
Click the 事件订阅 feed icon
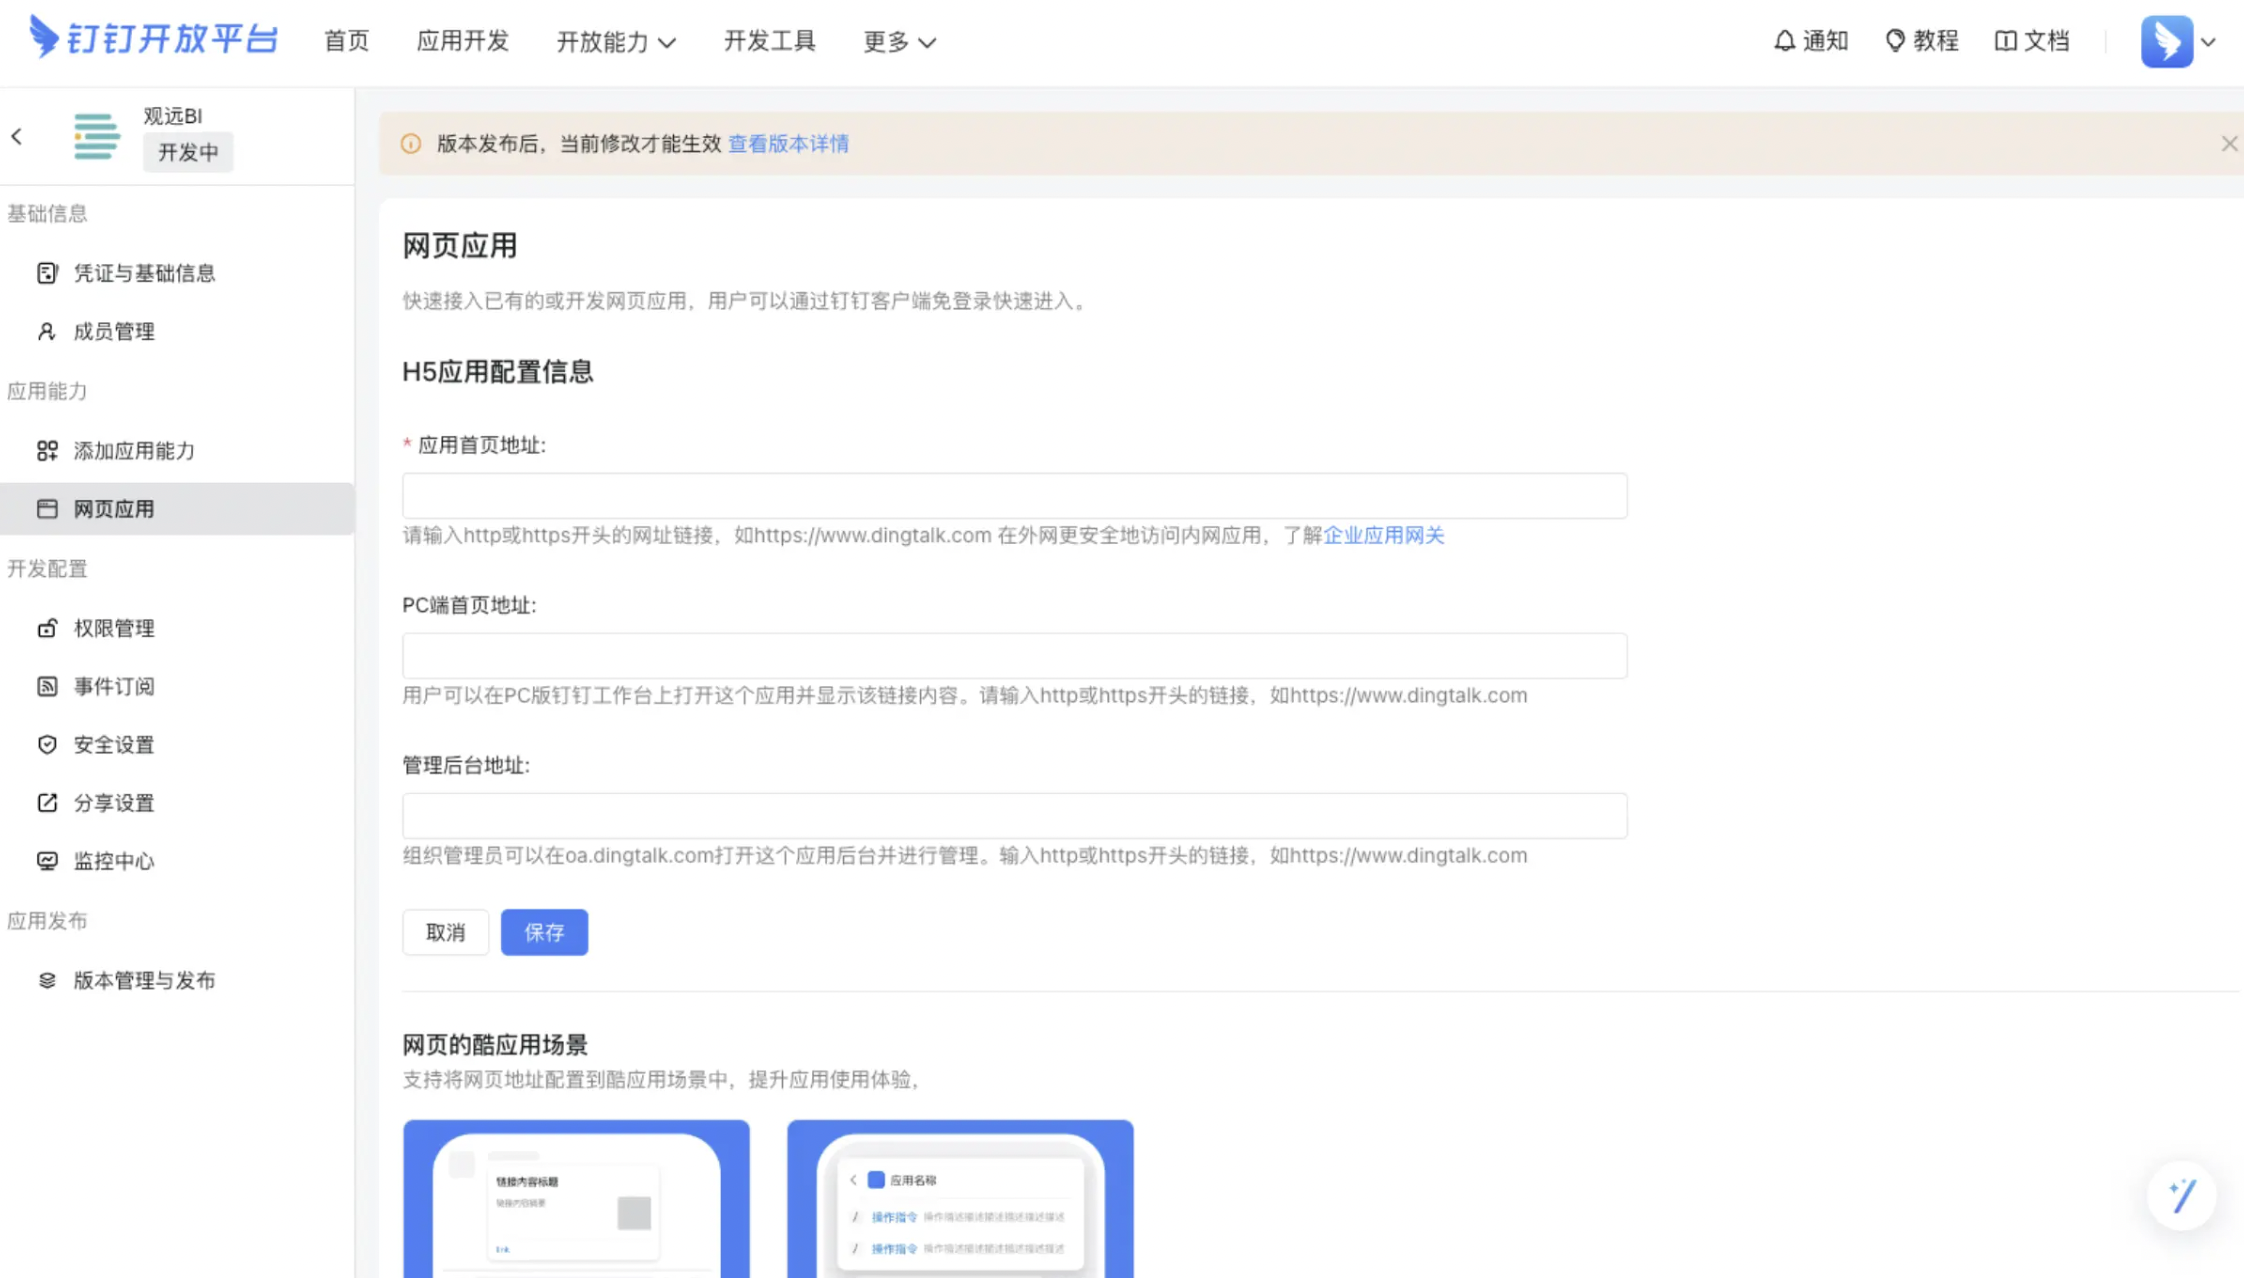47,686
